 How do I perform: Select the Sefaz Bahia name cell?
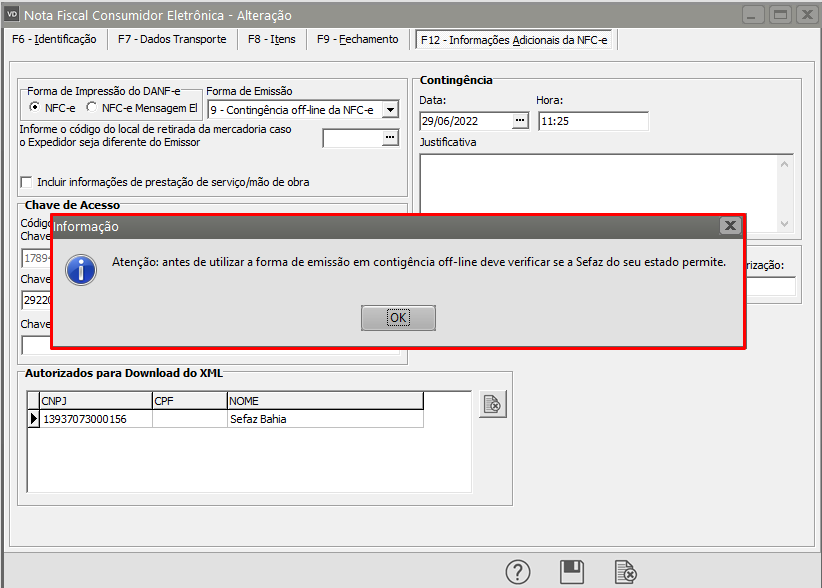pos(325,419)
